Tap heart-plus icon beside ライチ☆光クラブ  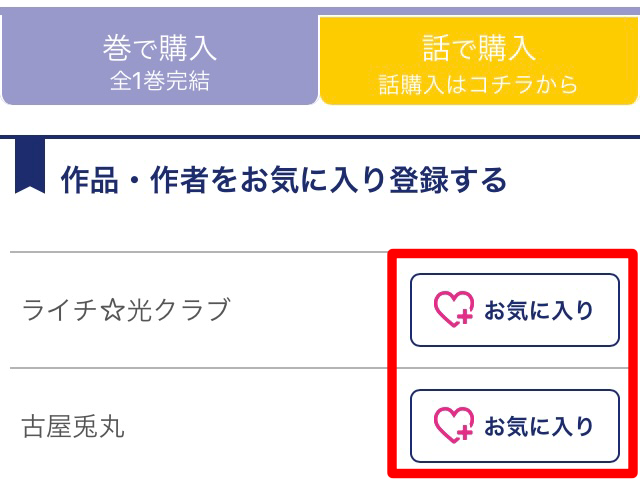coord(453,309)
